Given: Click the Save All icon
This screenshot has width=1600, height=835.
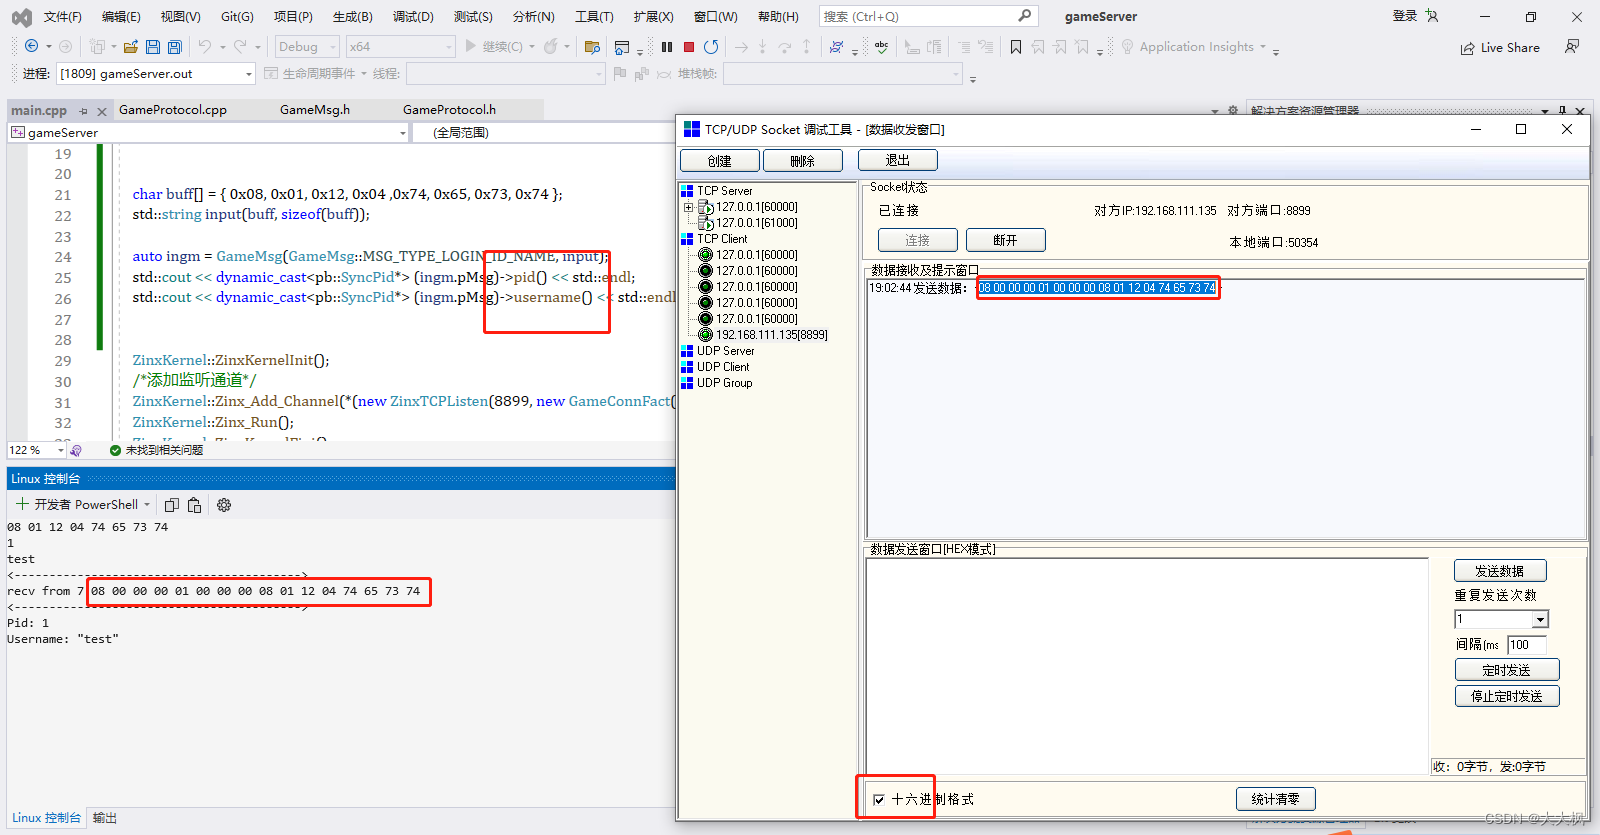Looking at the screenshot, I should 175,46.
